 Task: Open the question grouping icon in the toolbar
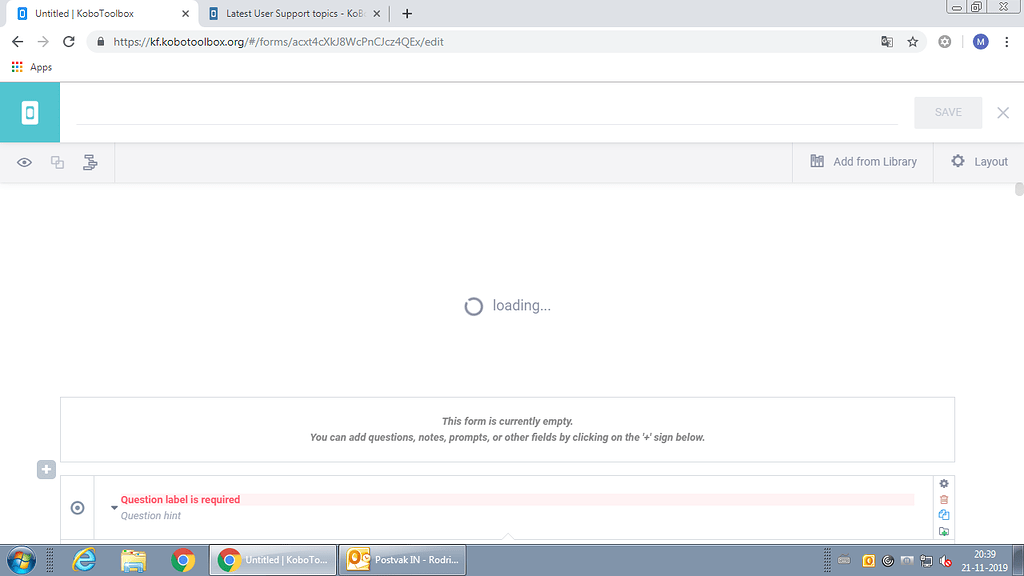[x=90, y=161]
